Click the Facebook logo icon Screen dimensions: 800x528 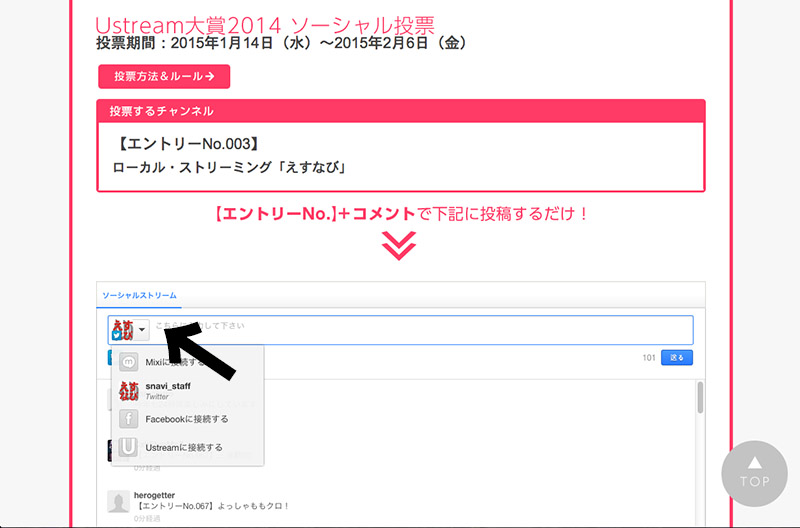coord(129,419)
